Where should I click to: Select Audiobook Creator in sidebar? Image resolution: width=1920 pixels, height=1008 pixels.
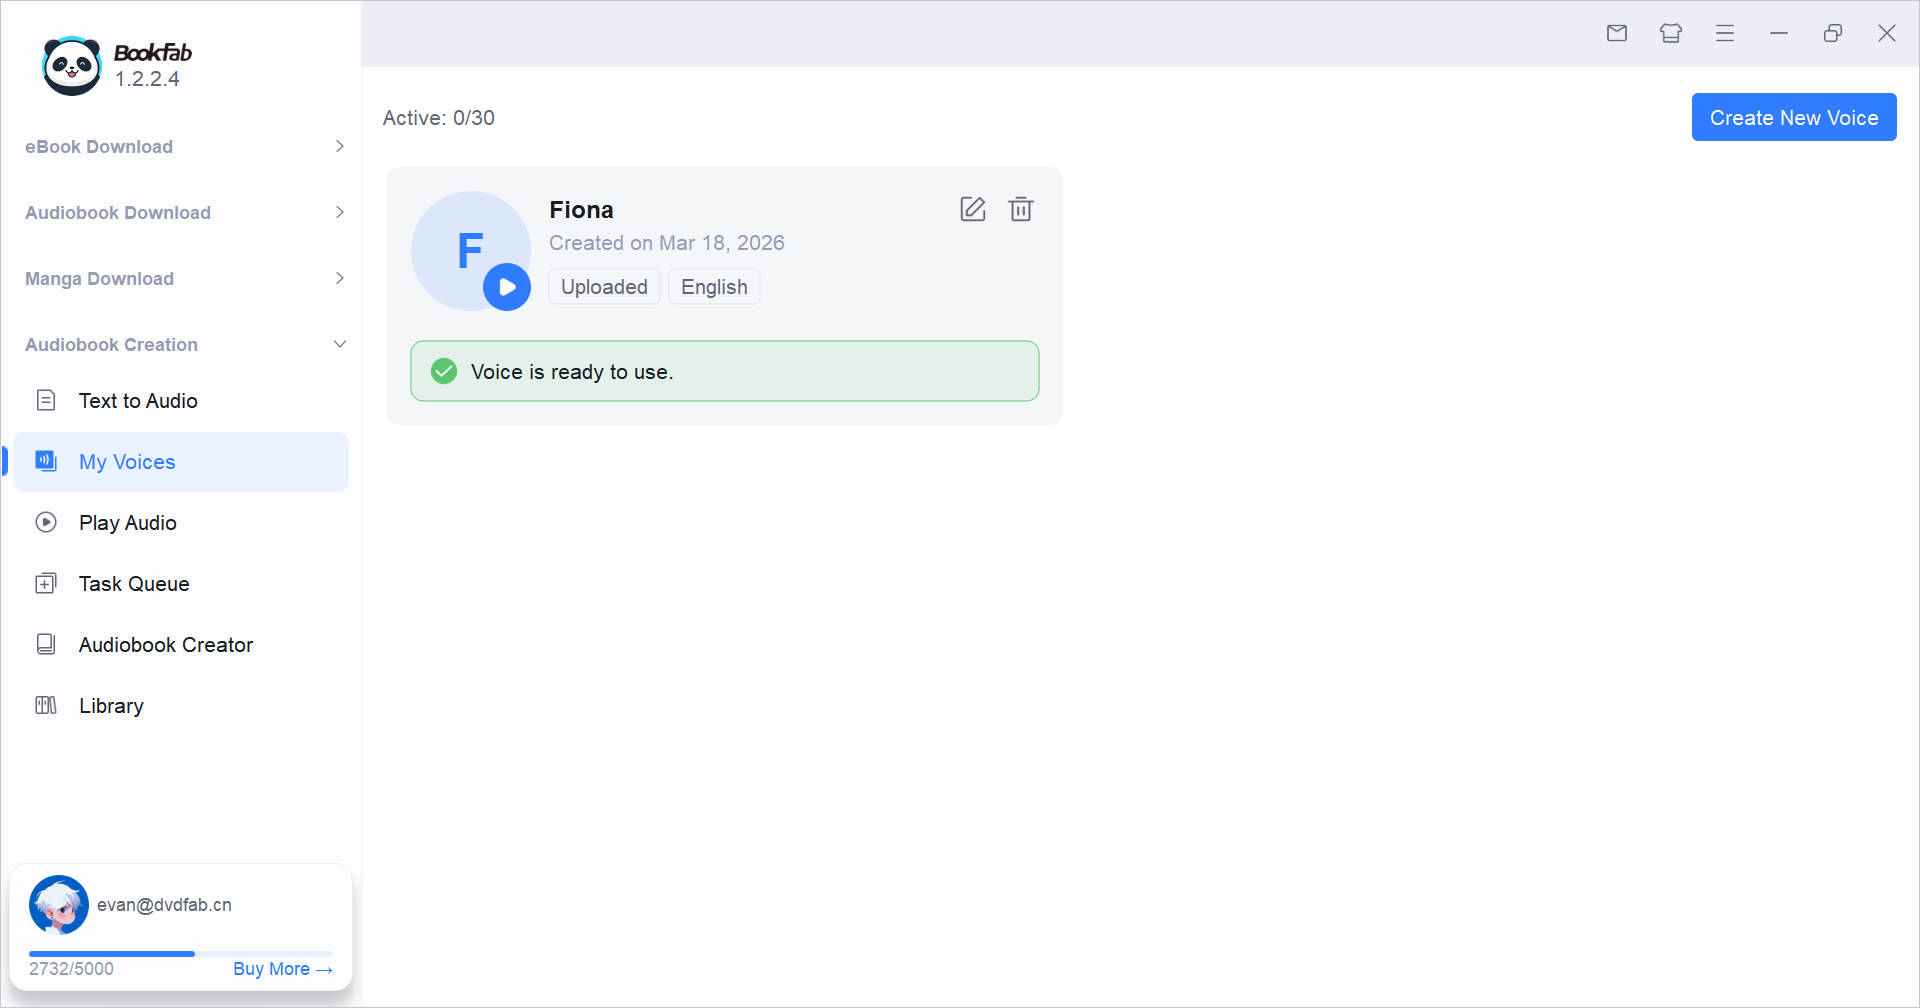[x=166, y=645]
